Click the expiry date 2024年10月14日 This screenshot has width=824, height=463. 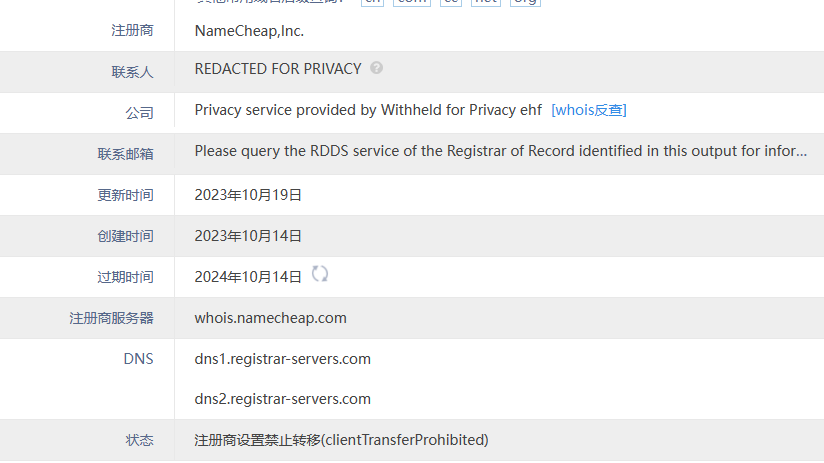248,277
